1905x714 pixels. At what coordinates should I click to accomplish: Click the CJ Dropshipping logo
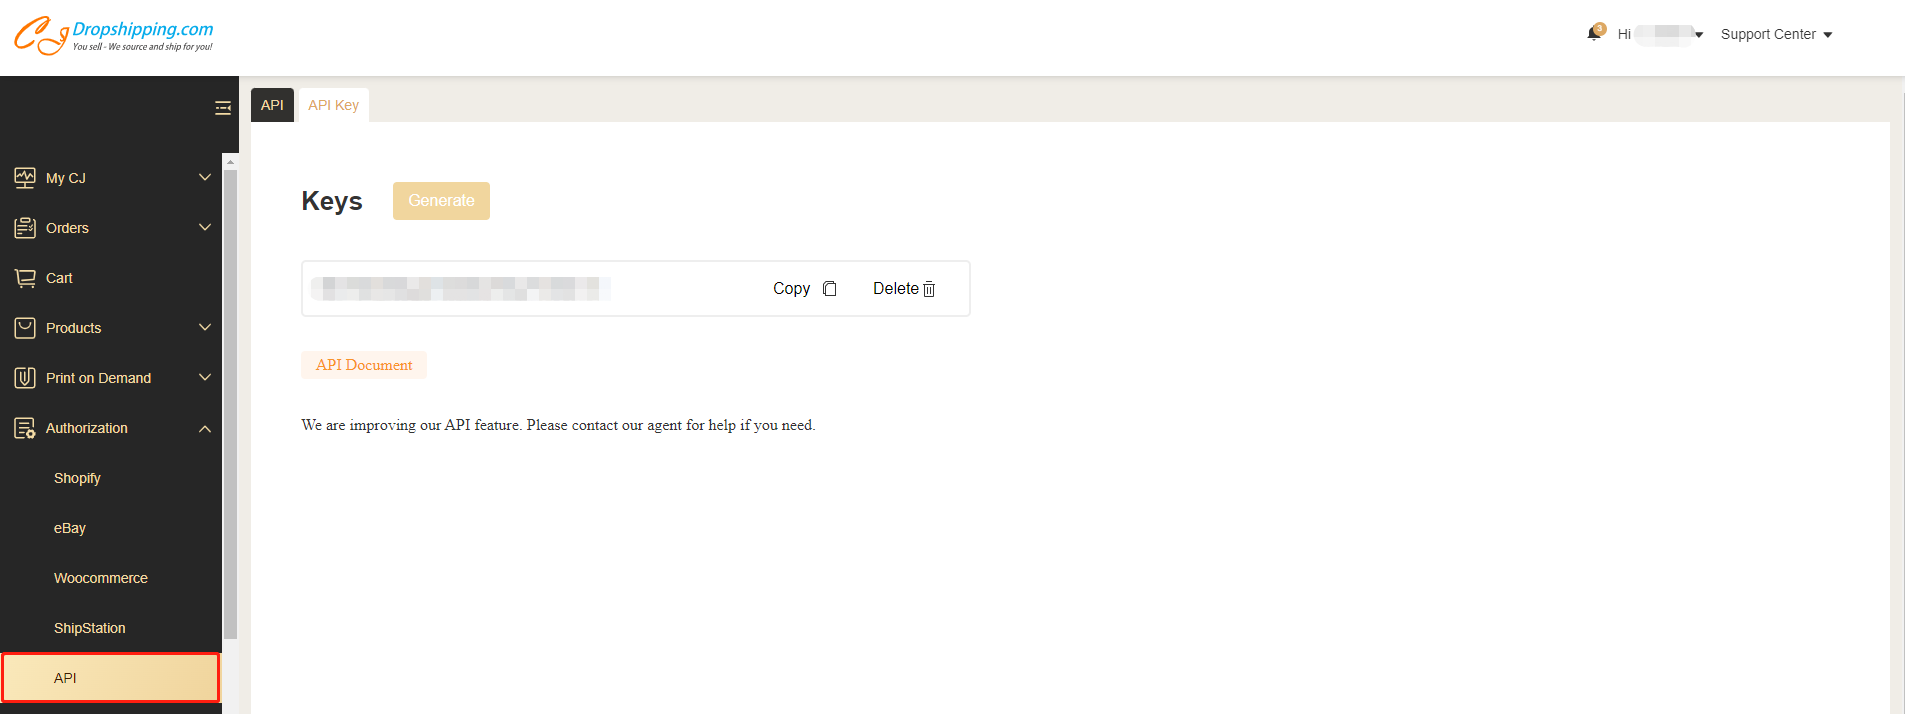[x=113, y=36]
